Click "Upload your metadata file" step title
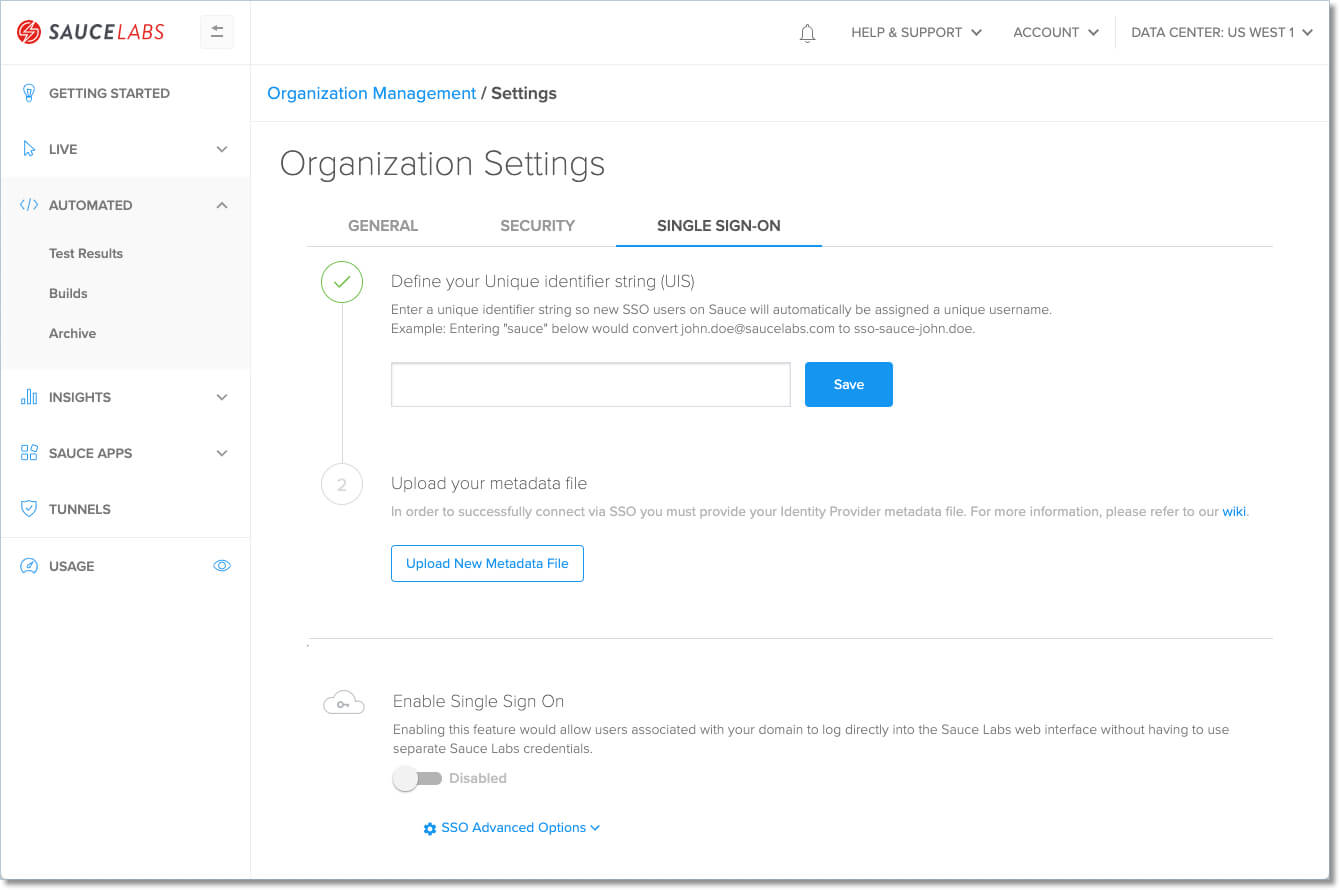Screen dimensions: 1340x890 click(x=489, y=483)
